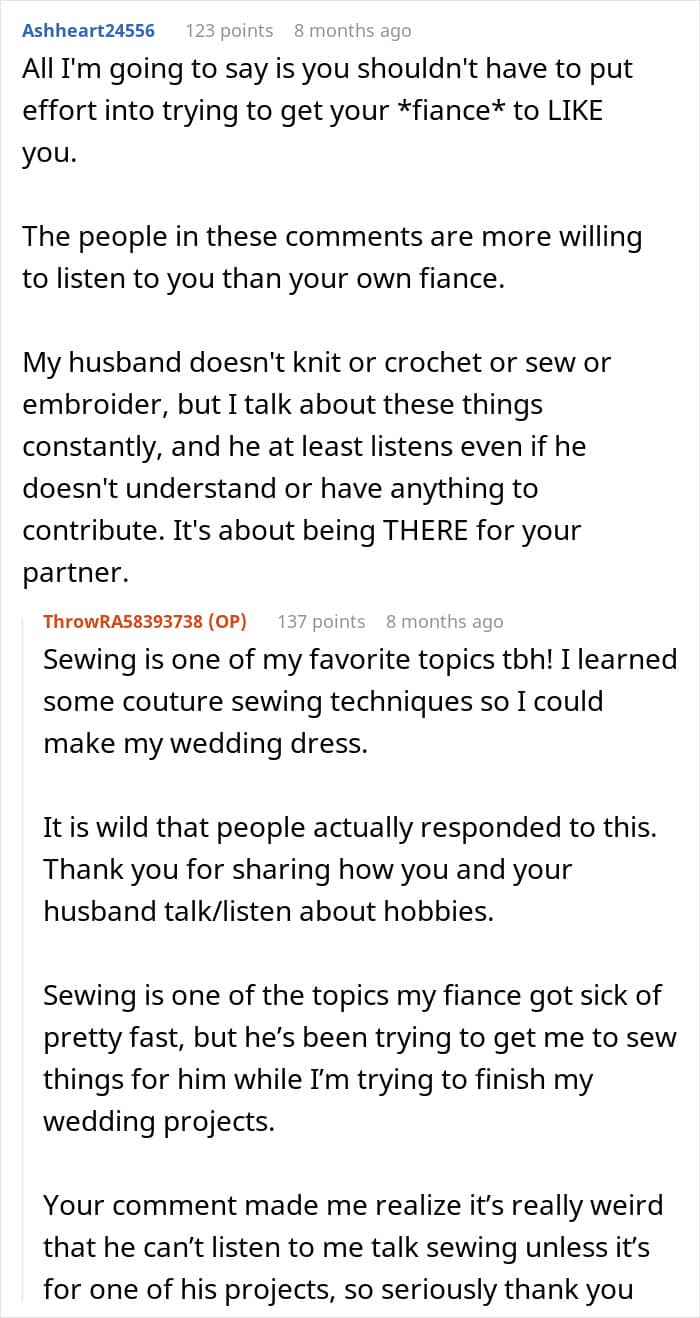Open OP reply's 8 months ago timestamp
This screenshot has height=1318, width=700.
(445, 621)
